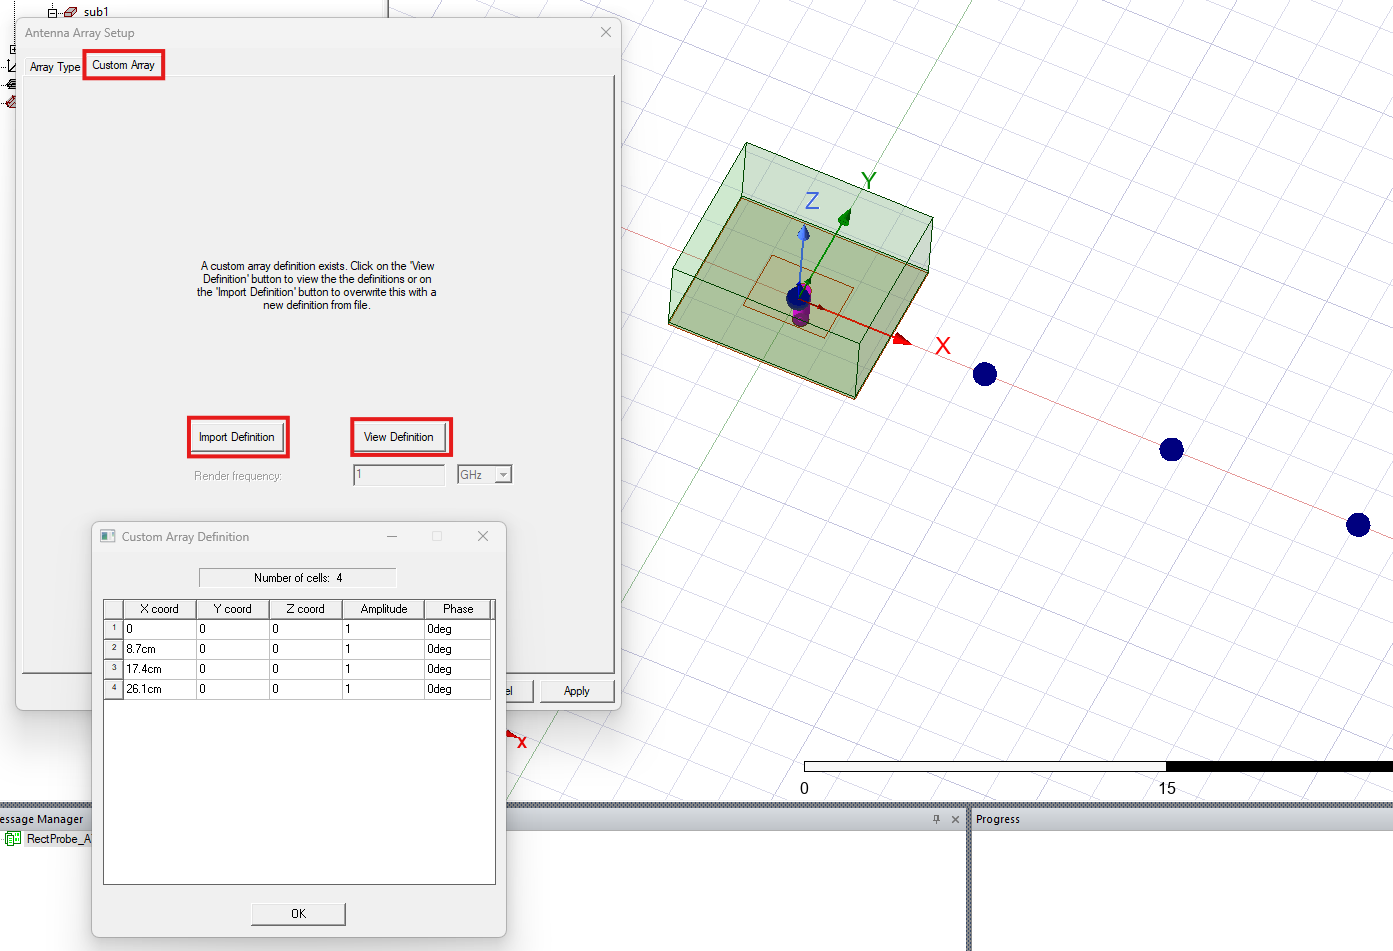Unpin the Message Manager panel

(934, 819)
